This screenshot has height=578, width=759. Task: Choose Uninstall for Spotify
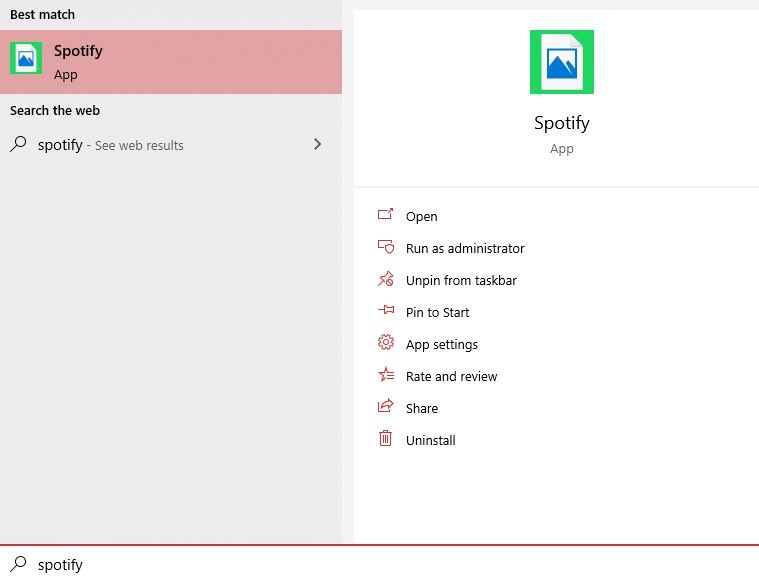[x=431, y=440]
